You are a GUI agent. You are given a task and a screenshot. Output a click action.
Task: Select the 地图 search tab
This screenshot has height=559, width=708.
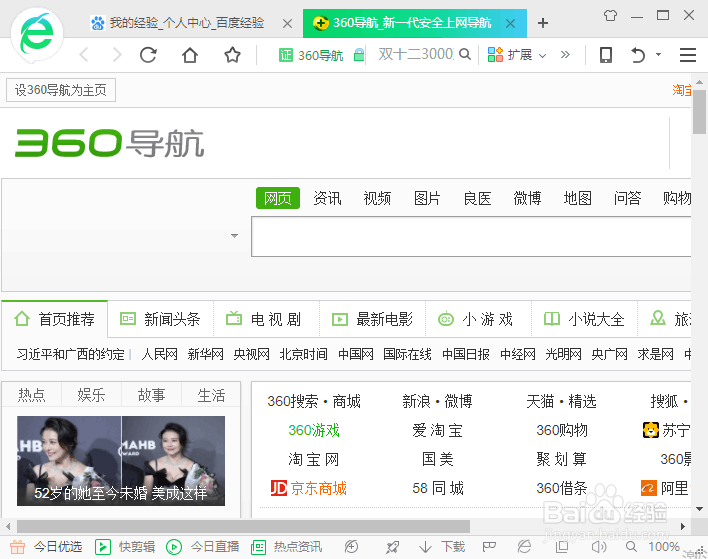[x=578, y=198]
